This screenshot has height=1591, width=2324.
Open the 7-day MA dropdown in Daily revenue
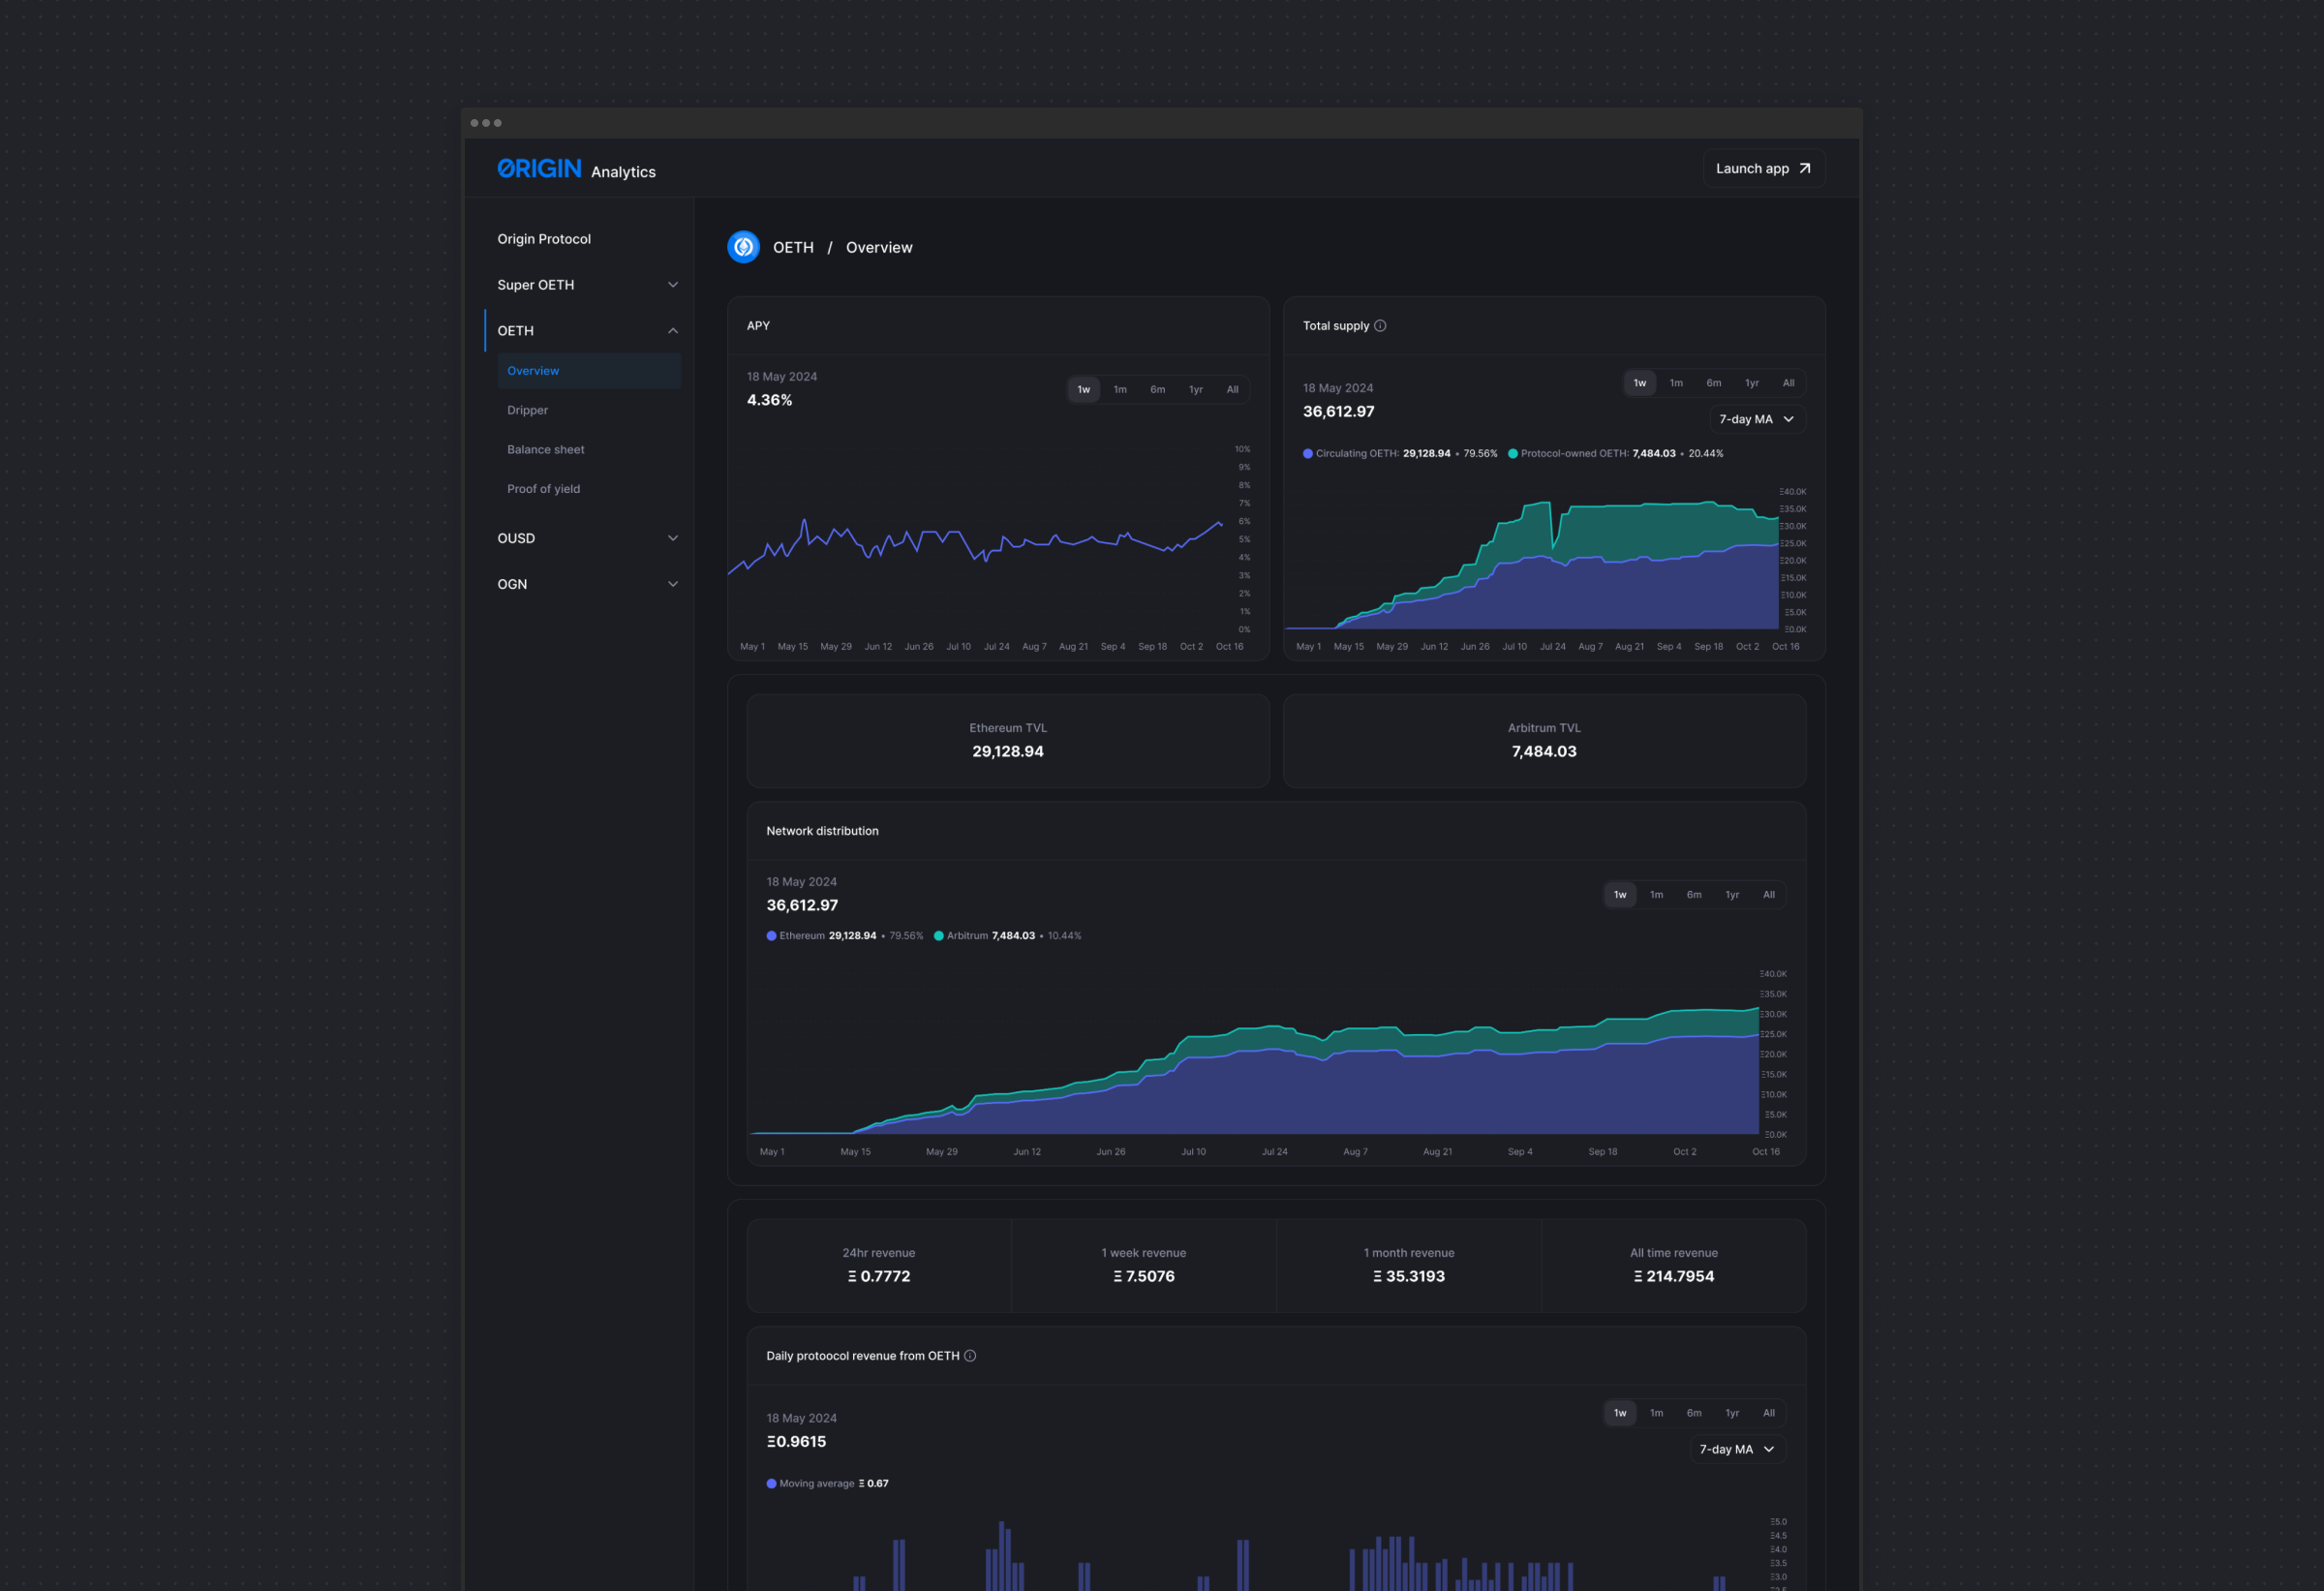click(x=1738, y=1449)
